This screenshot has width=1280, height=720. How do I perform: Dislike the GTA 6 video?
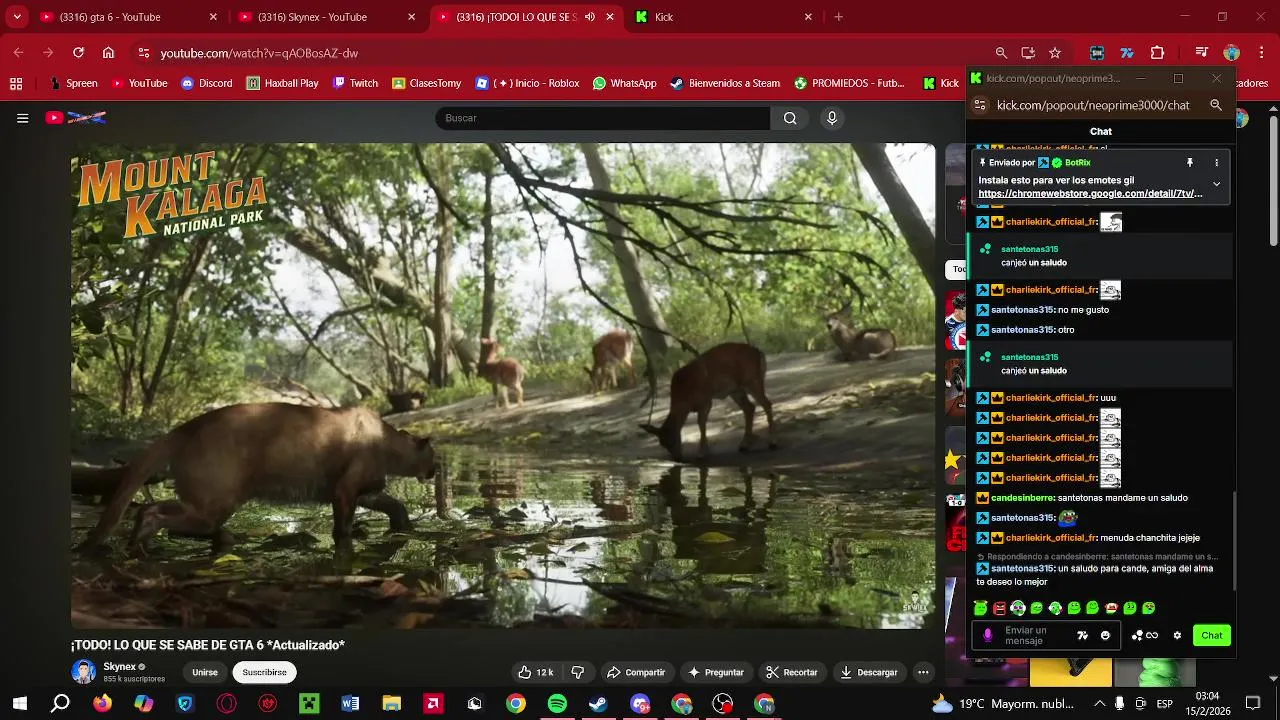coord(577,672)
